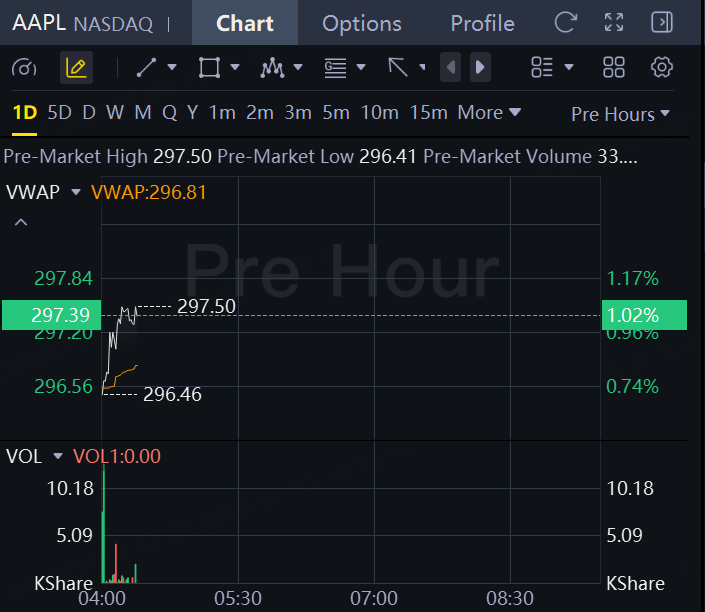Expand the line tool dropdown arrow
Screen dimensions: 705x612
172,67
